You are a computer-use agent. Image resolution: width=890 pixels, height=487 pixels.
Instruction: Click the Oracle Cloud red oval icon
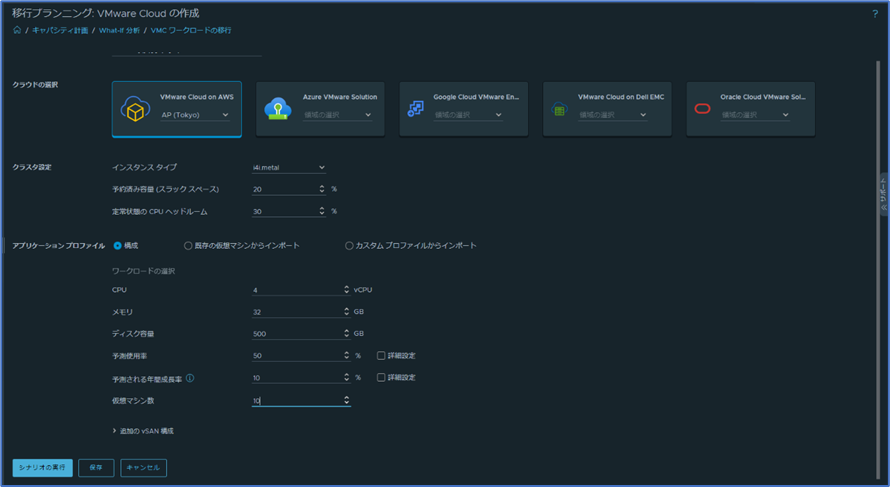pos(703,108)
